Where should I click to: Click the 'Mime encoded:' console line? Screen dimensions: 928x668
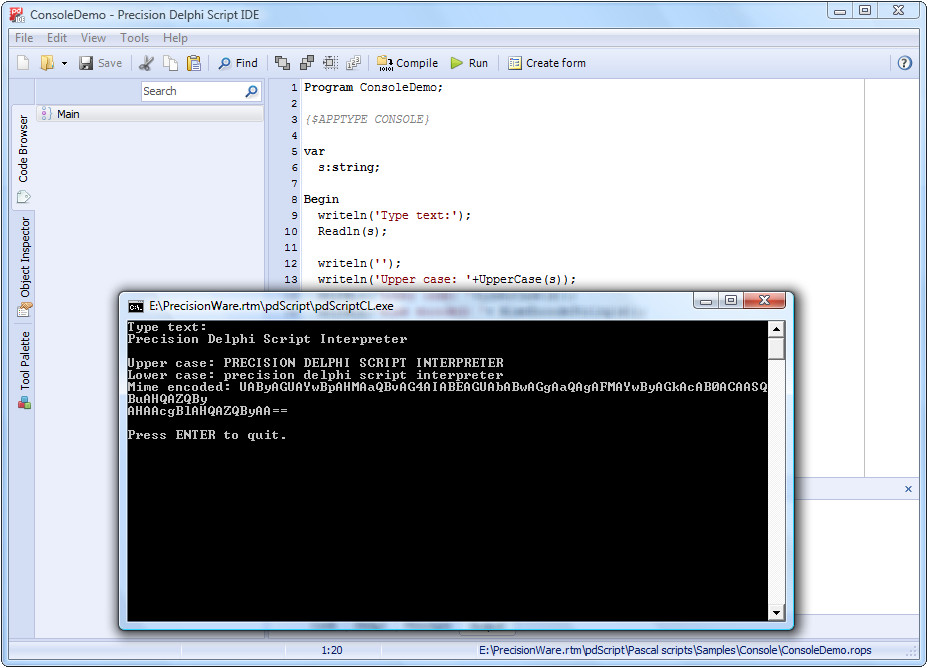(447, 387)
